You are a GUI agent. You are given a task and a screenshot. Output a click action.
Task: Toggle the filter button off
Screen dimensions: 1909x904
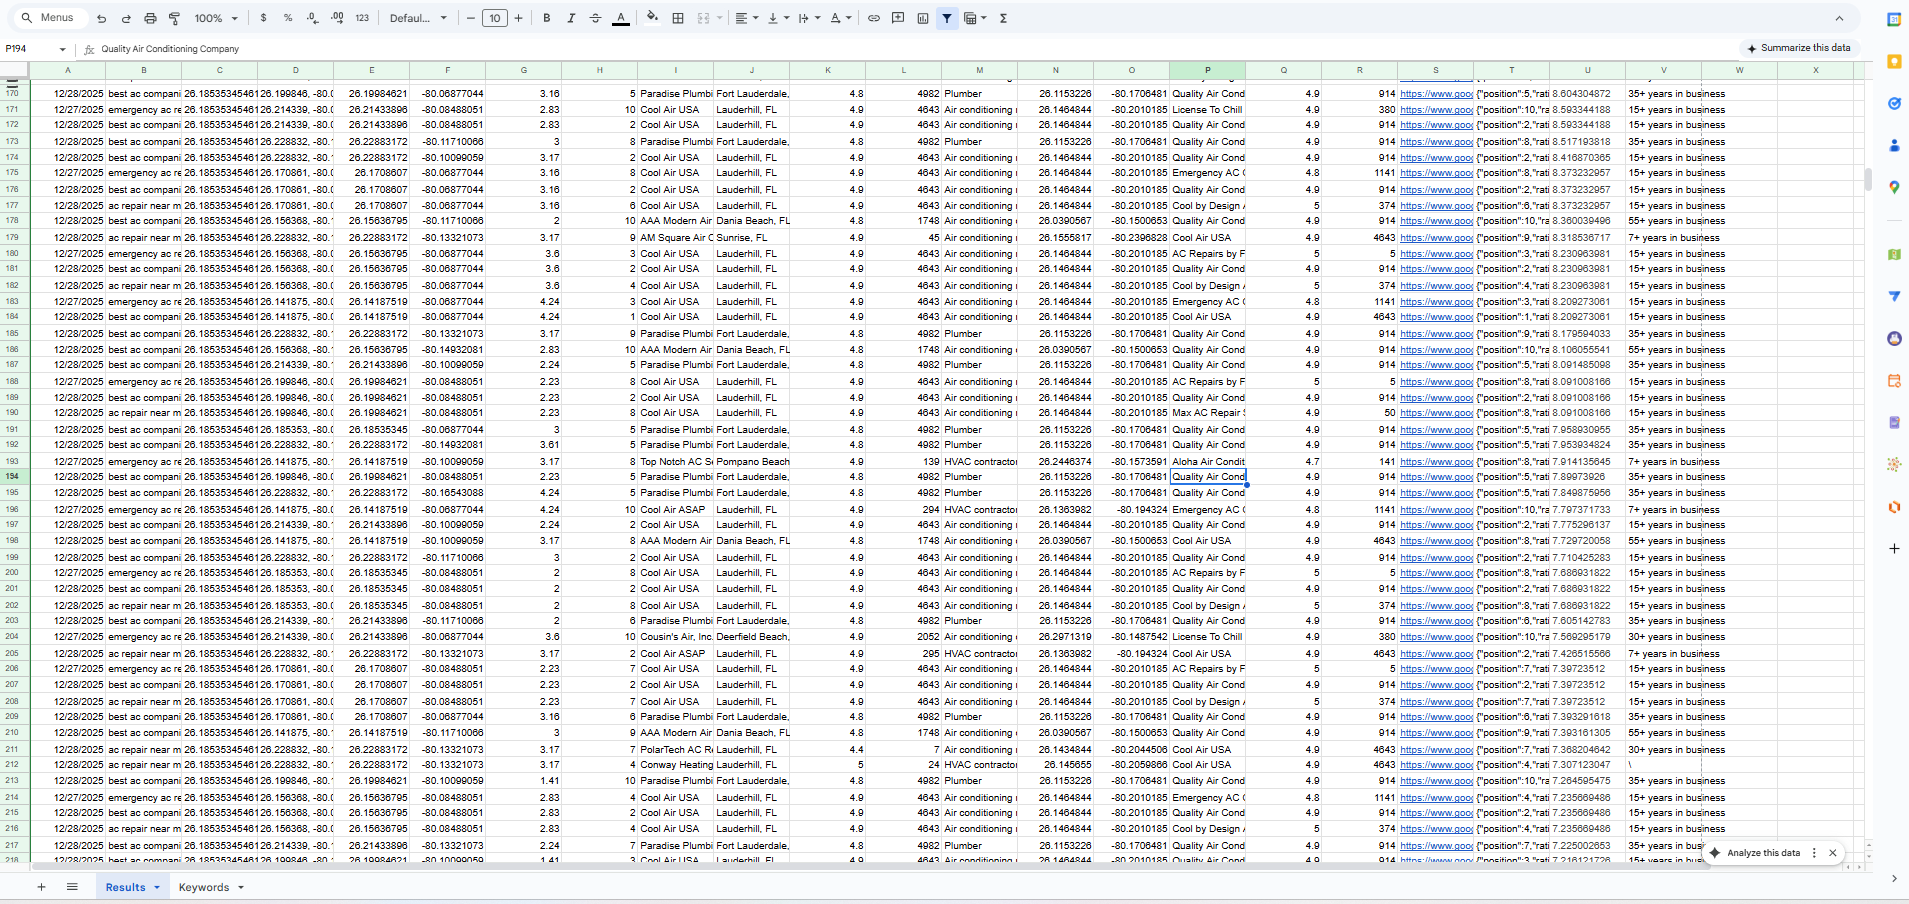pos(946,18)
